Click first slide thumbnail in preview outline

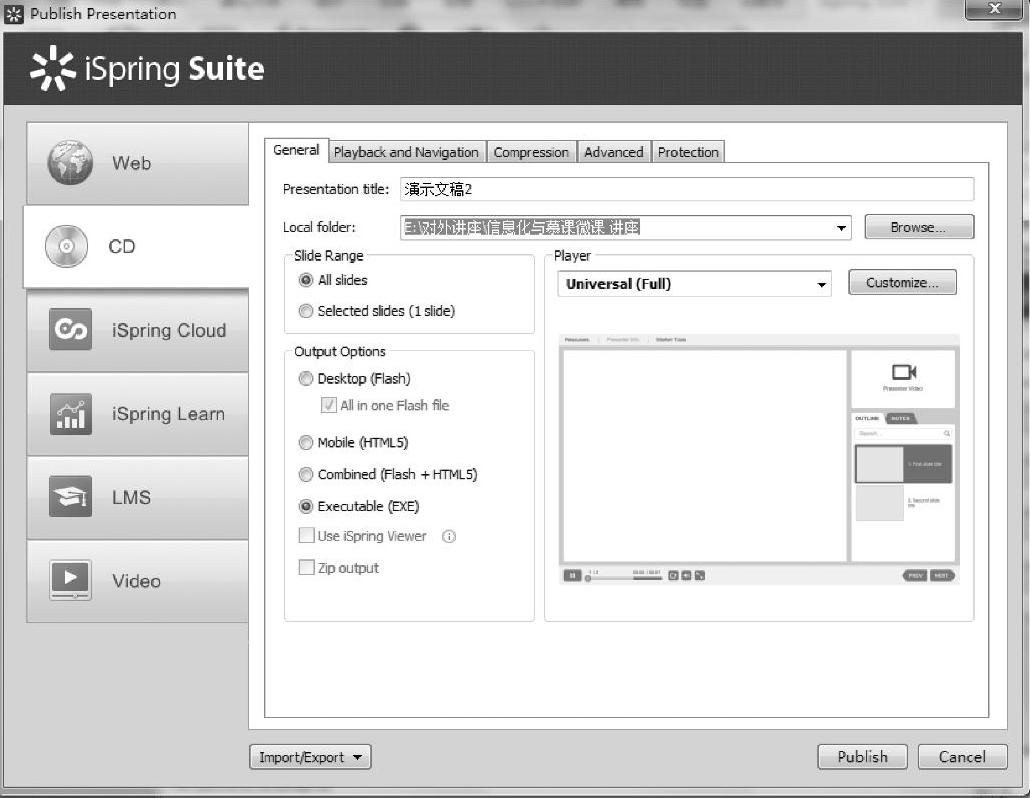coord(879,464)
